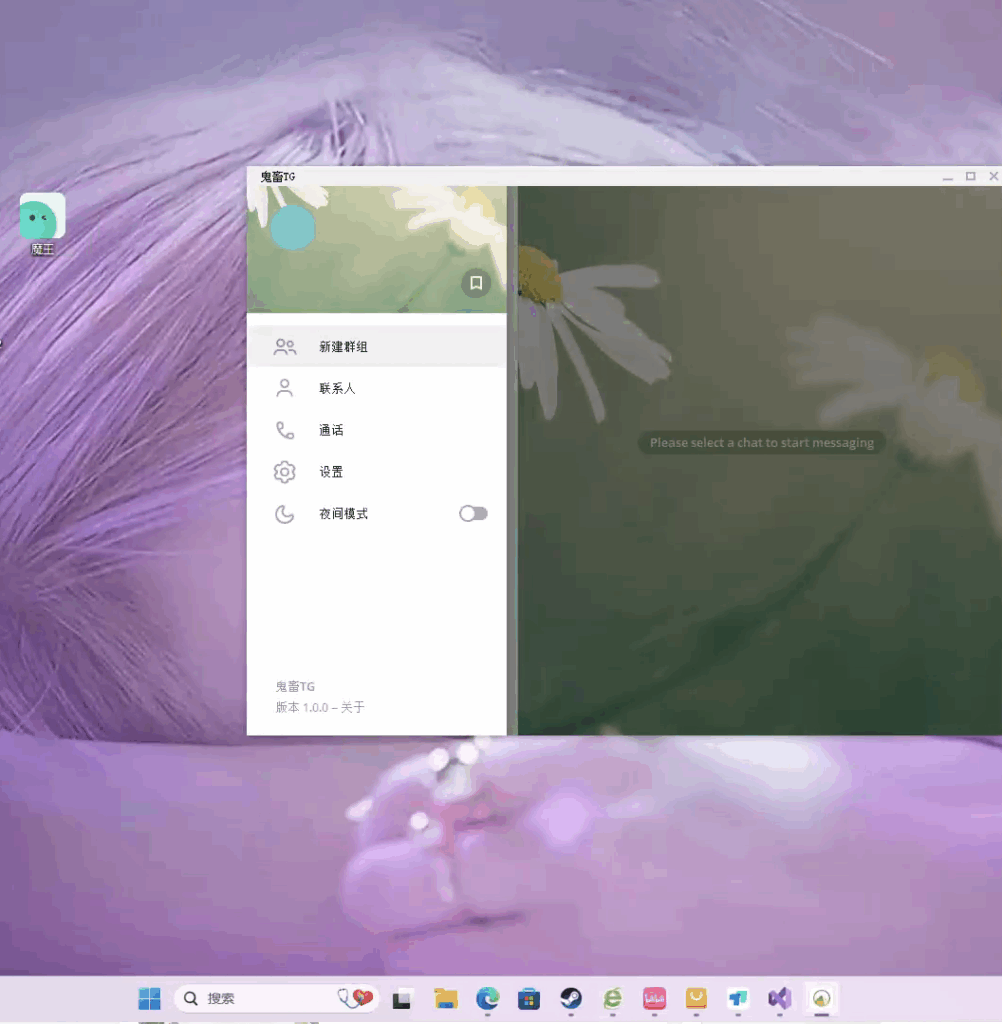Click the Windows Start button

pos(149,998)
